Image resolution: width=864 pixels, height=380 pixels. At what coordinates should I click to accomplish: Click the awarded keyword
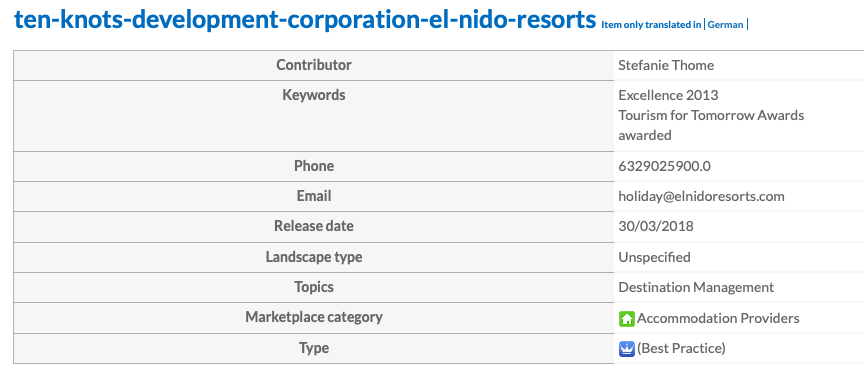[x=645, y=135]
